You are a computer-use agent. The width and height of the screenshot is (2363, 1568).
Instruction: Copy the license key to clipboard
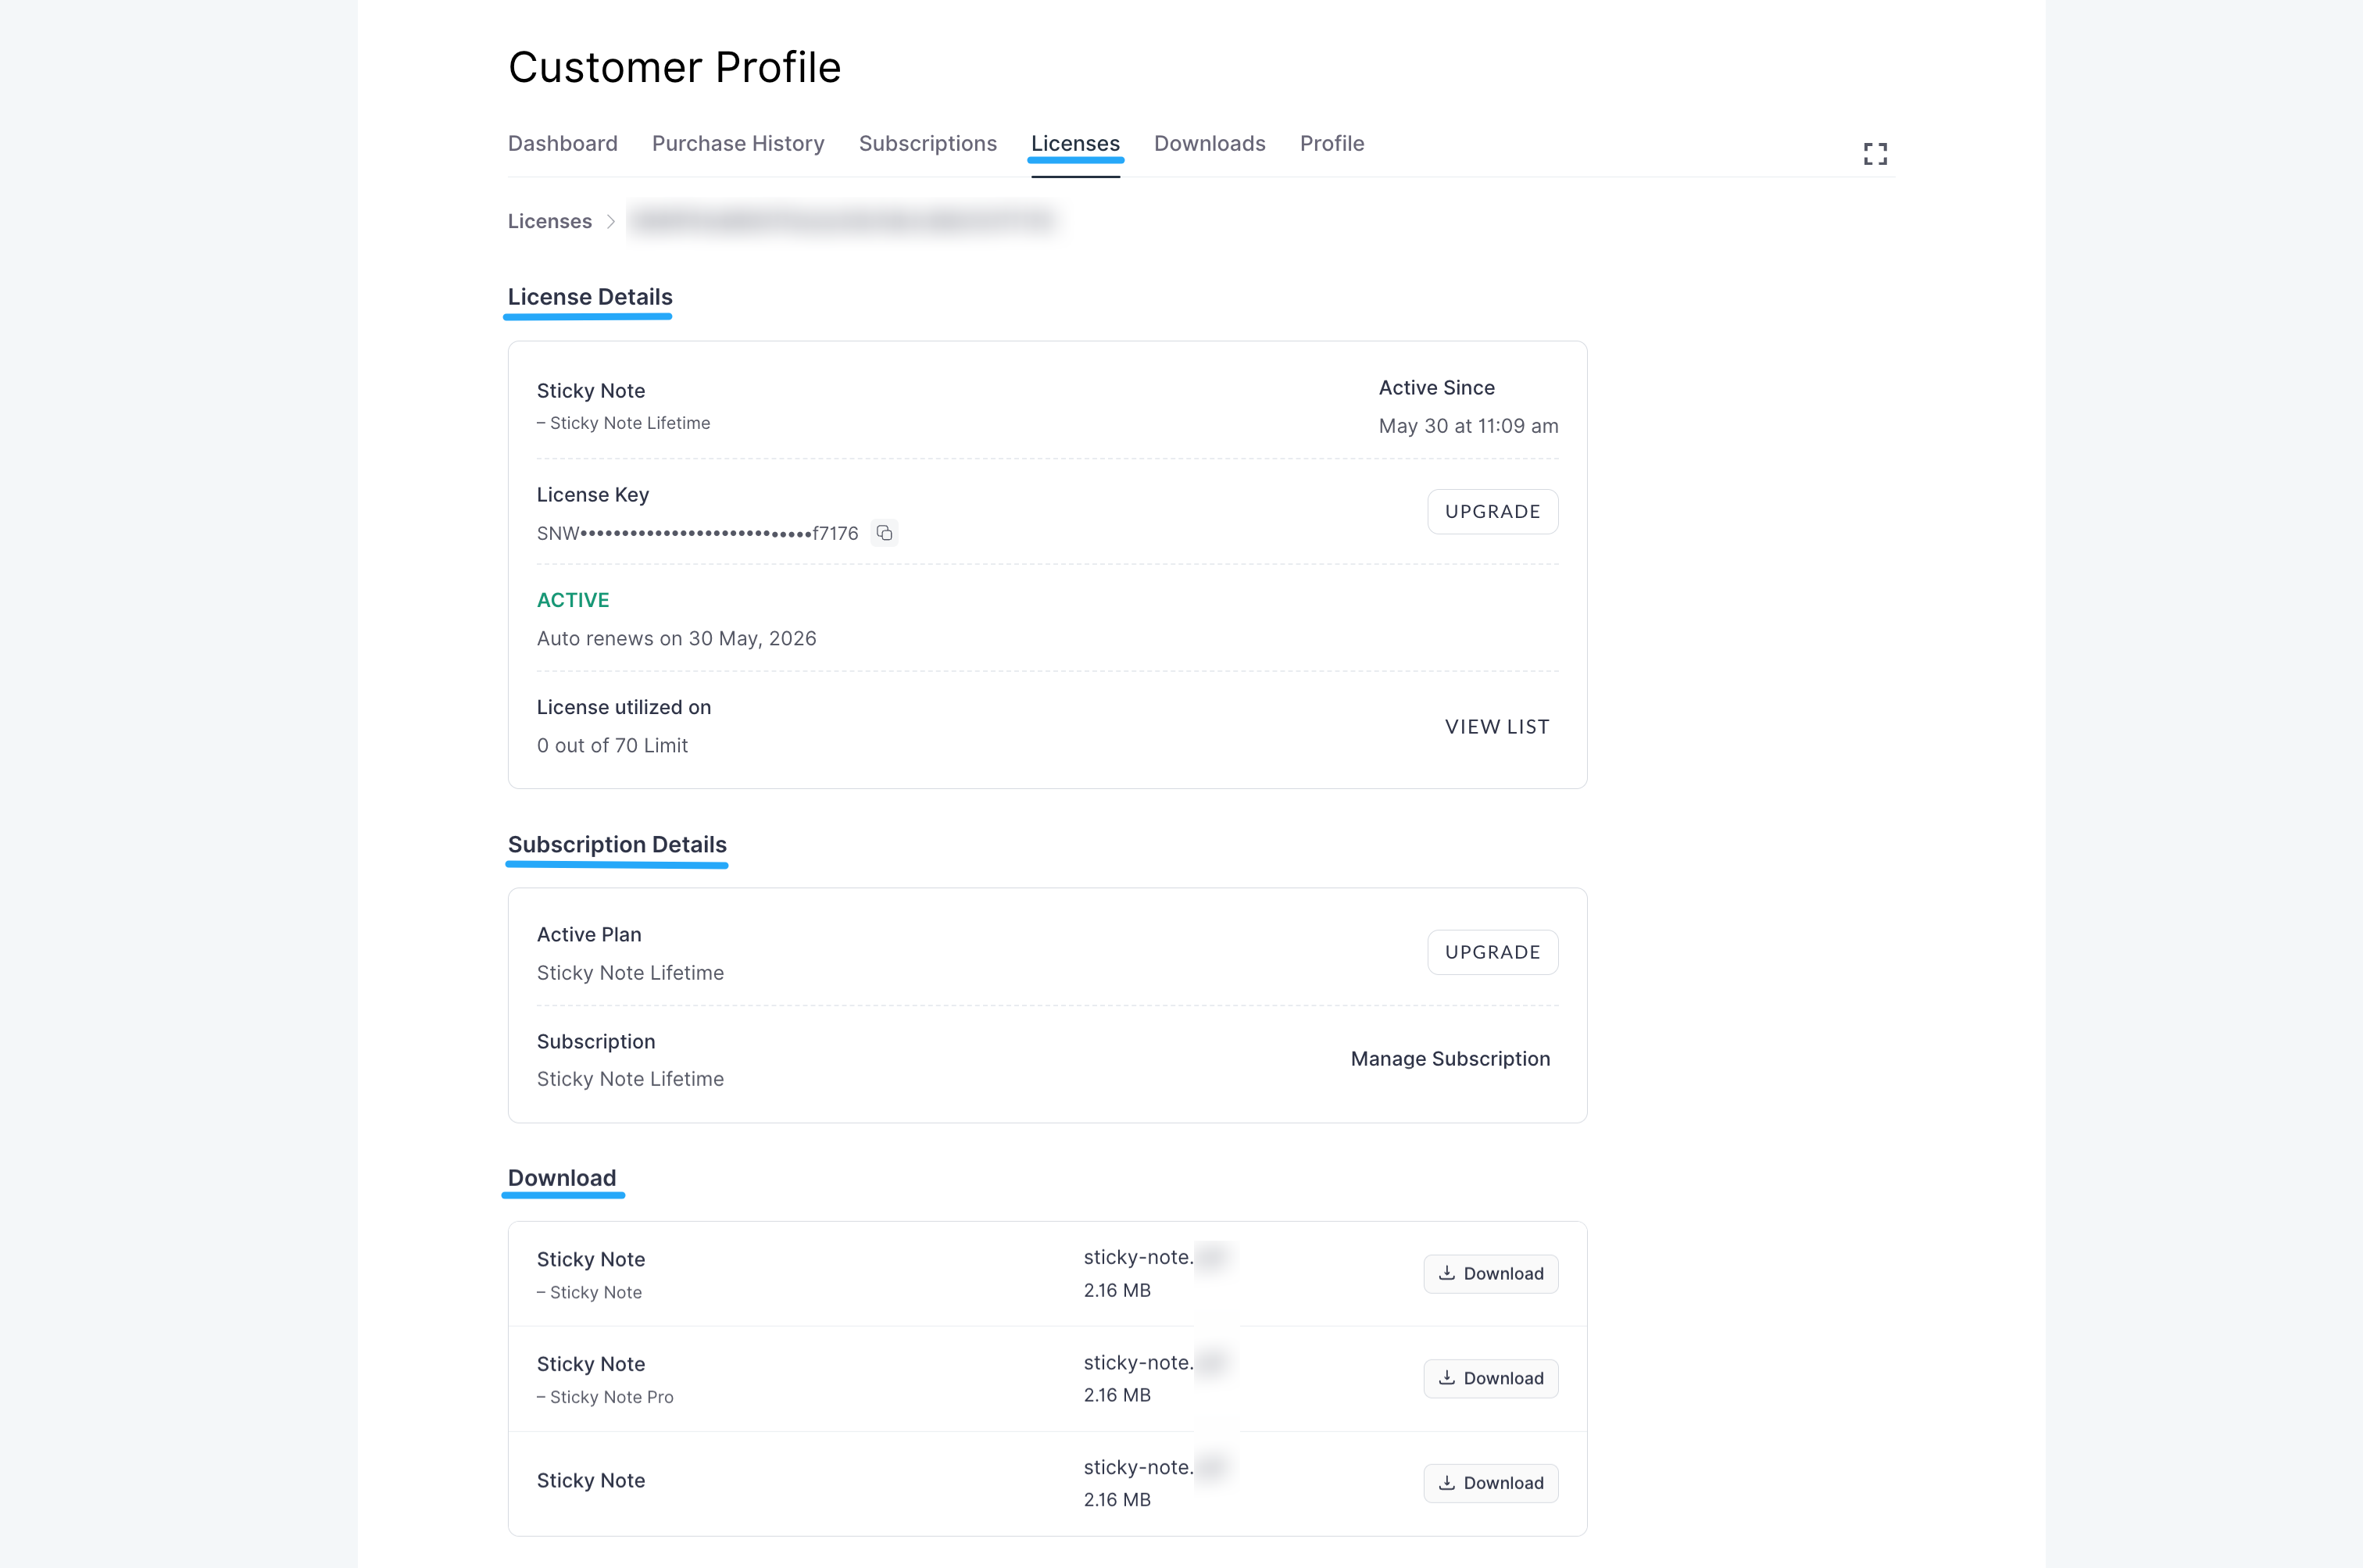coord(884,533)
